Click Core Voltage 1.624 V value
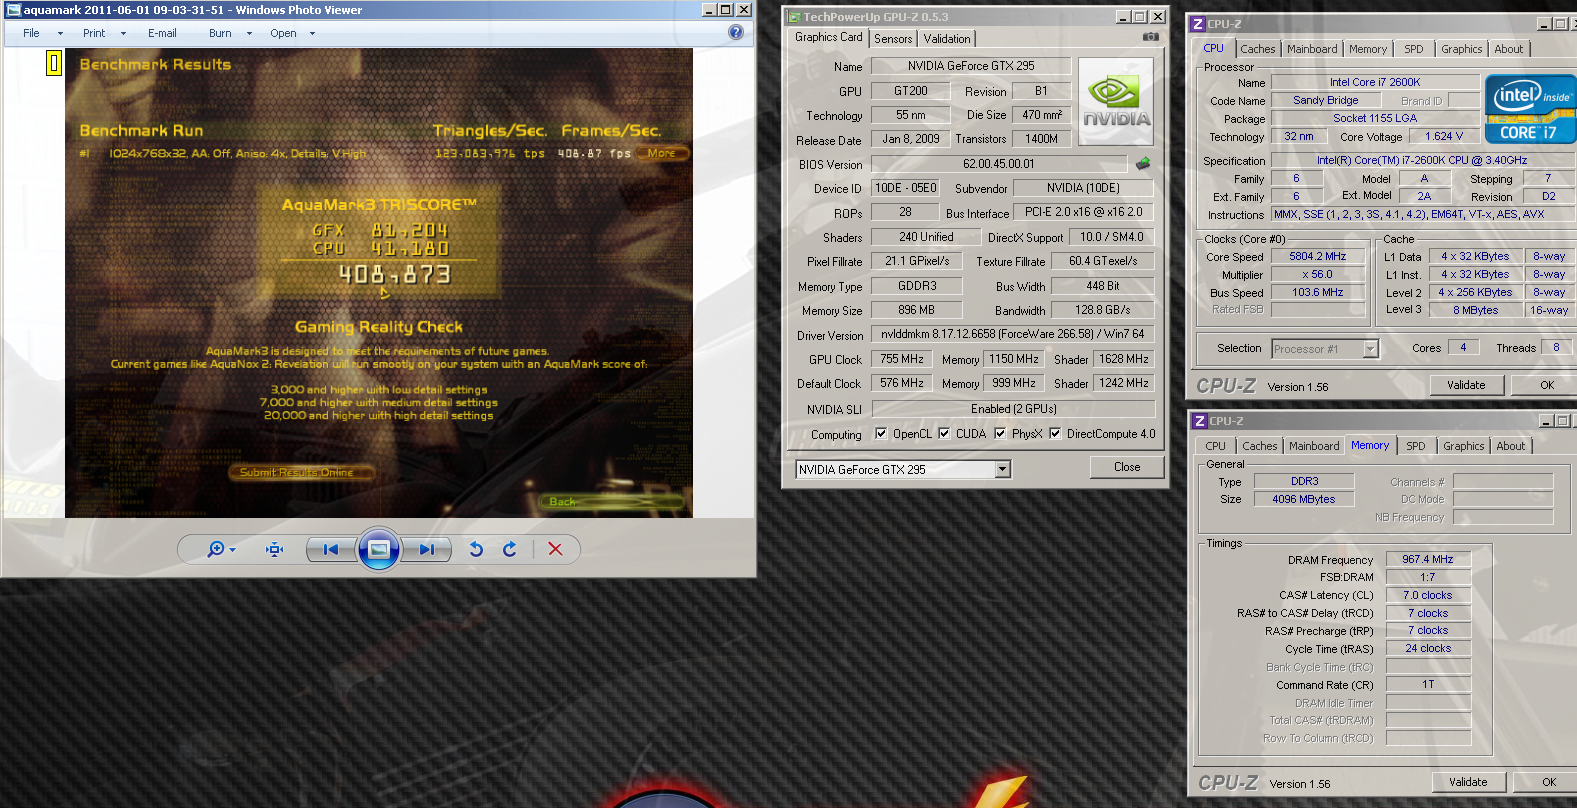Screen dimensions: 1577x808 click(1444, 136)
